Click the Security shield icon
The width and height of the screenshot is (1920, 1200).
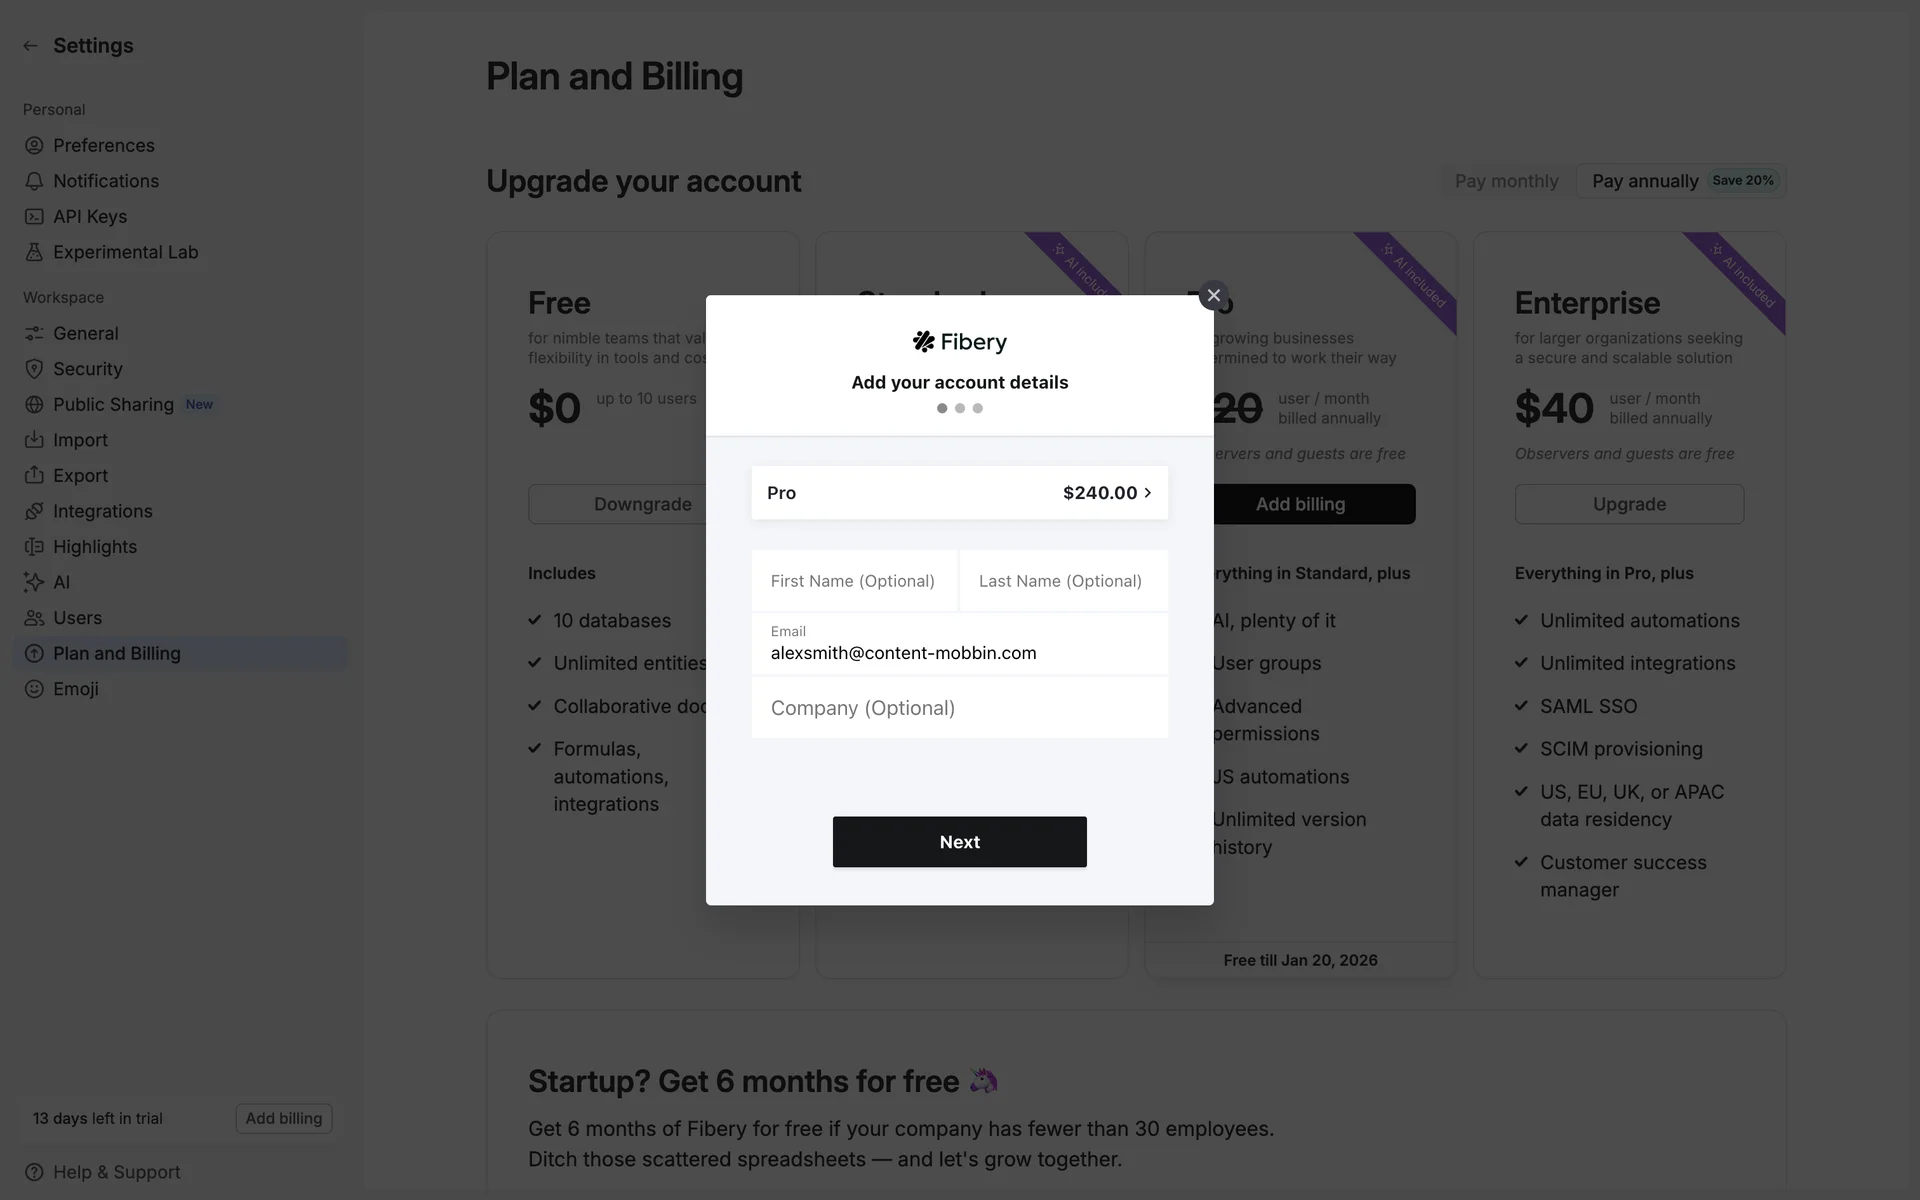point(34,369)
